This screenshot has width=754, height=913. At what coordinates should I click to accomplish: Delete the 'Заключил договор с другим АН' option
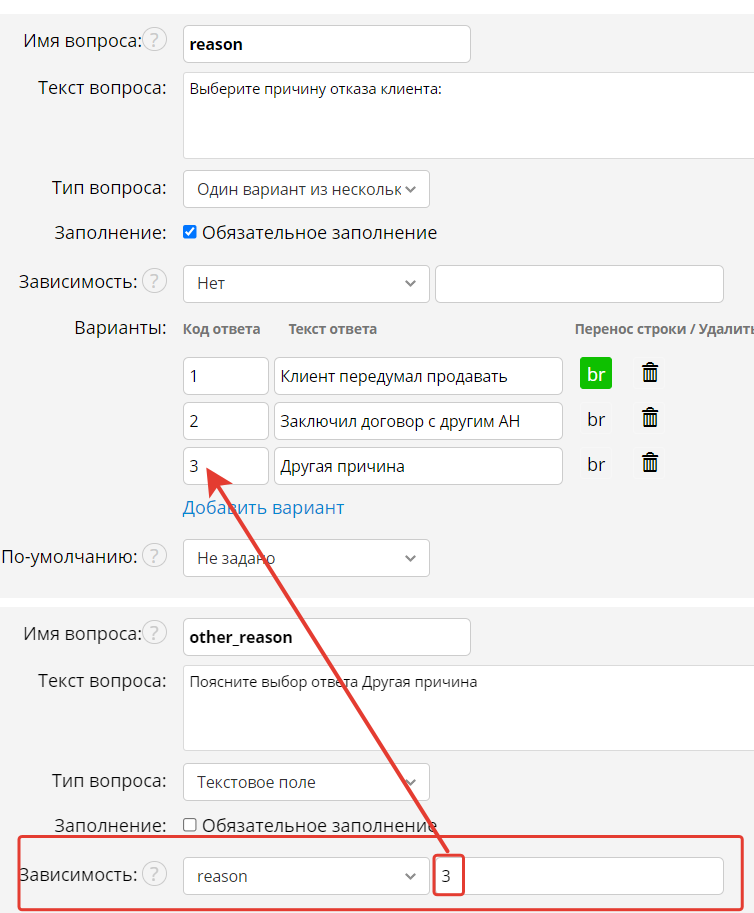650,419
